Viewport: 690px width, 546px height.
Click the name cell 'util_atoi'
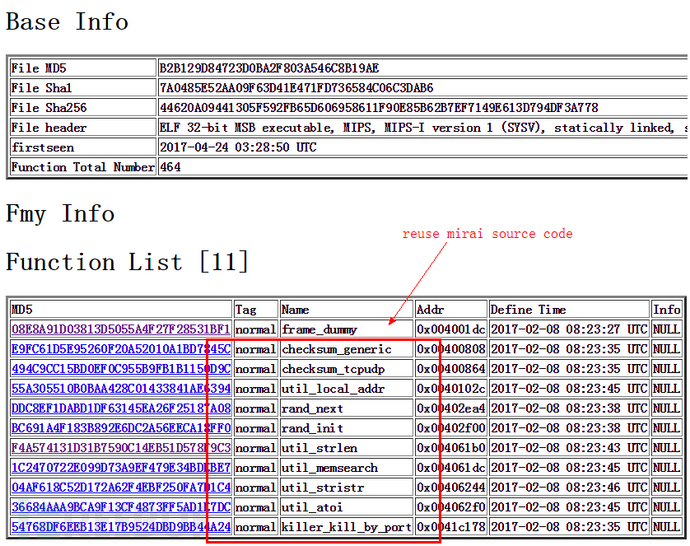(x=347, y=507)
